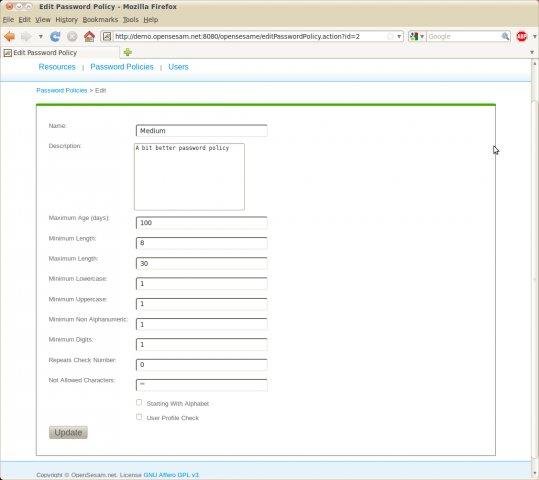
Task: Click the Password Policies breadcrumb link
Action: 62,90
